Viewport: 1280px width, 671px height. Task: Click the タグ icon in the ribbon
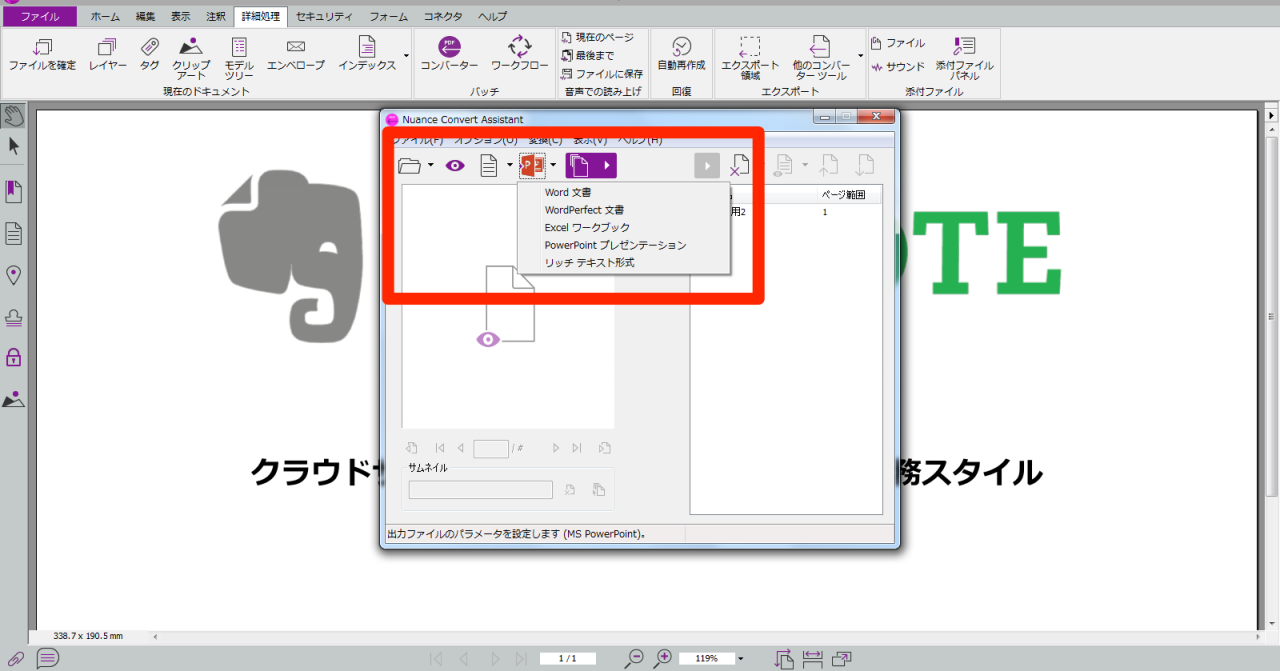pos(149,55)
